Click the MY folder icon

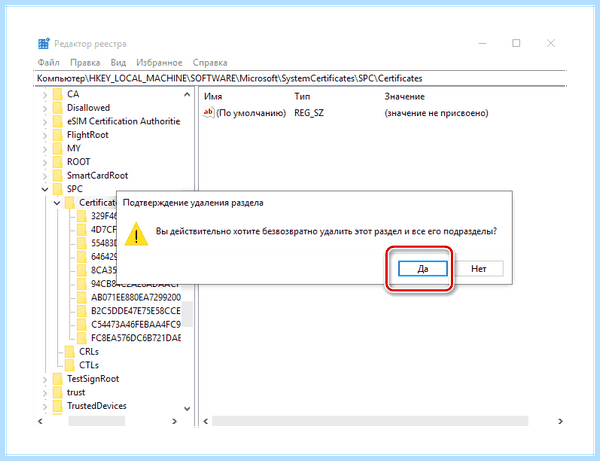pos(57,148)
